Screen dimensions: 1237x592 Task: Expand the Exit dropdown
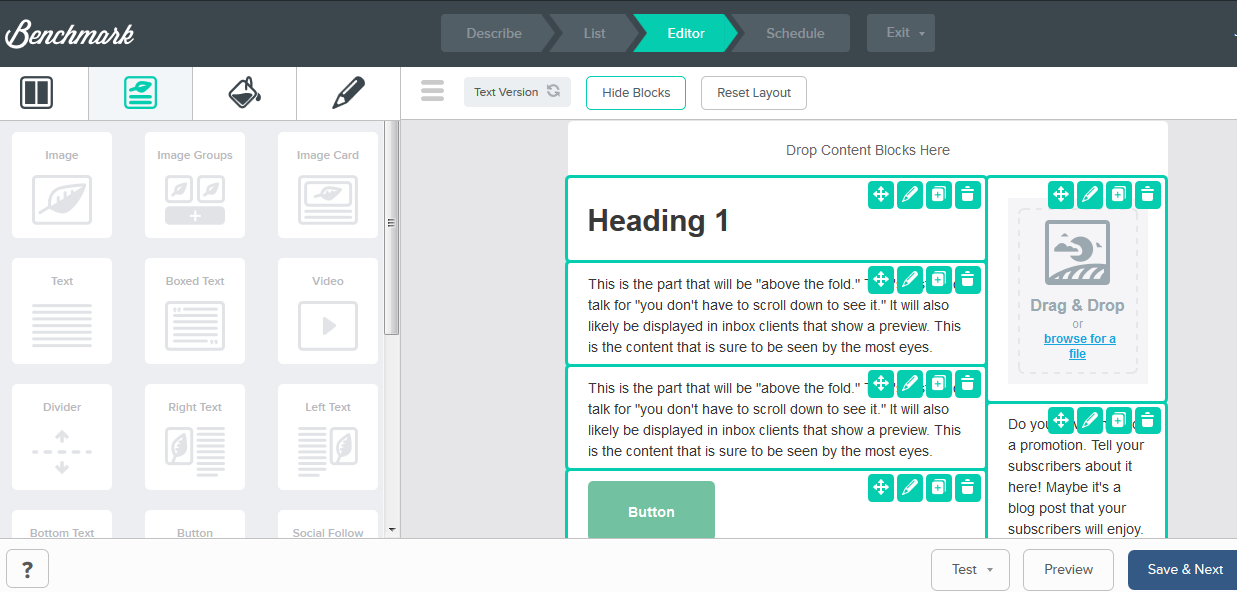pos(901,33)
